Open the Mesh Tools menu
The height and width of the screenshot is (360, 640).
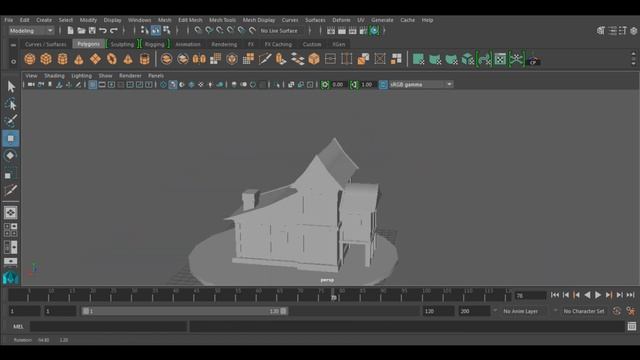(222, 20)
